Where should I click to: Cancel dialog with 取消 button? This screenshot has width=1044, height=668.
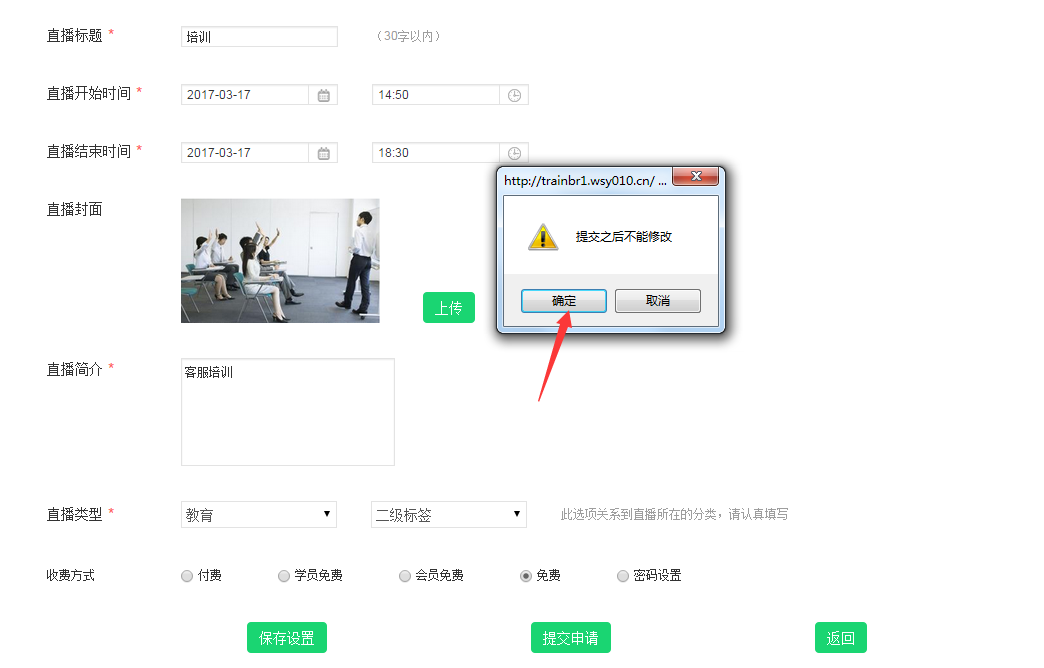pos(658,301)
